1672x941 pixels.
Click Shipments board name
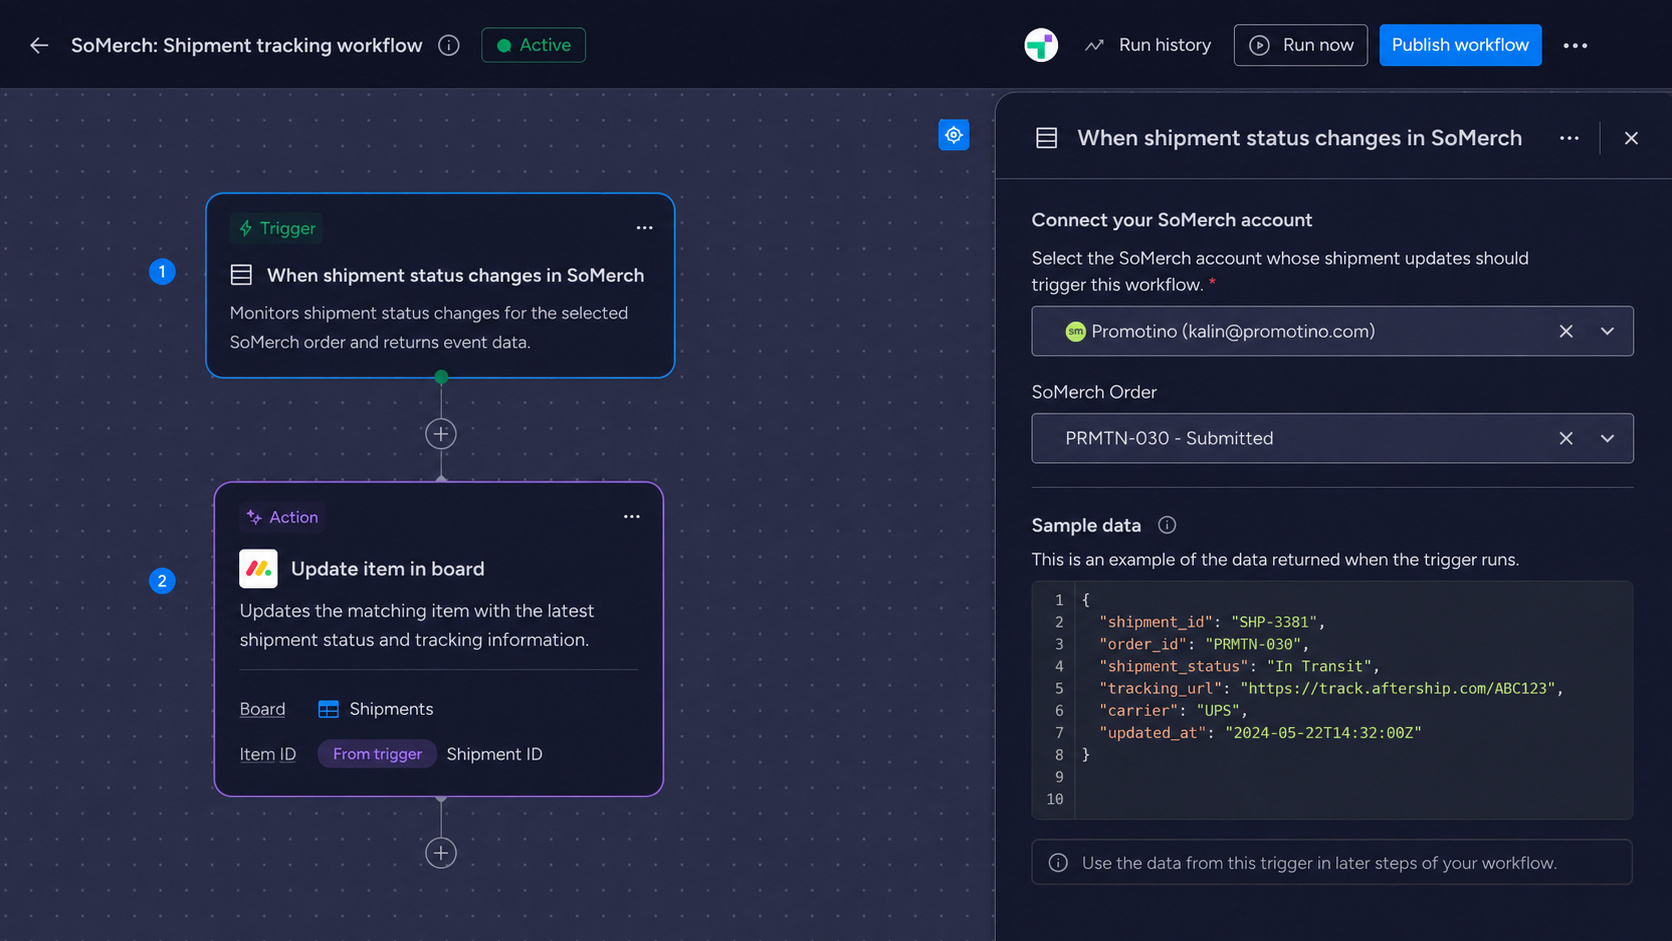(391, 709)
